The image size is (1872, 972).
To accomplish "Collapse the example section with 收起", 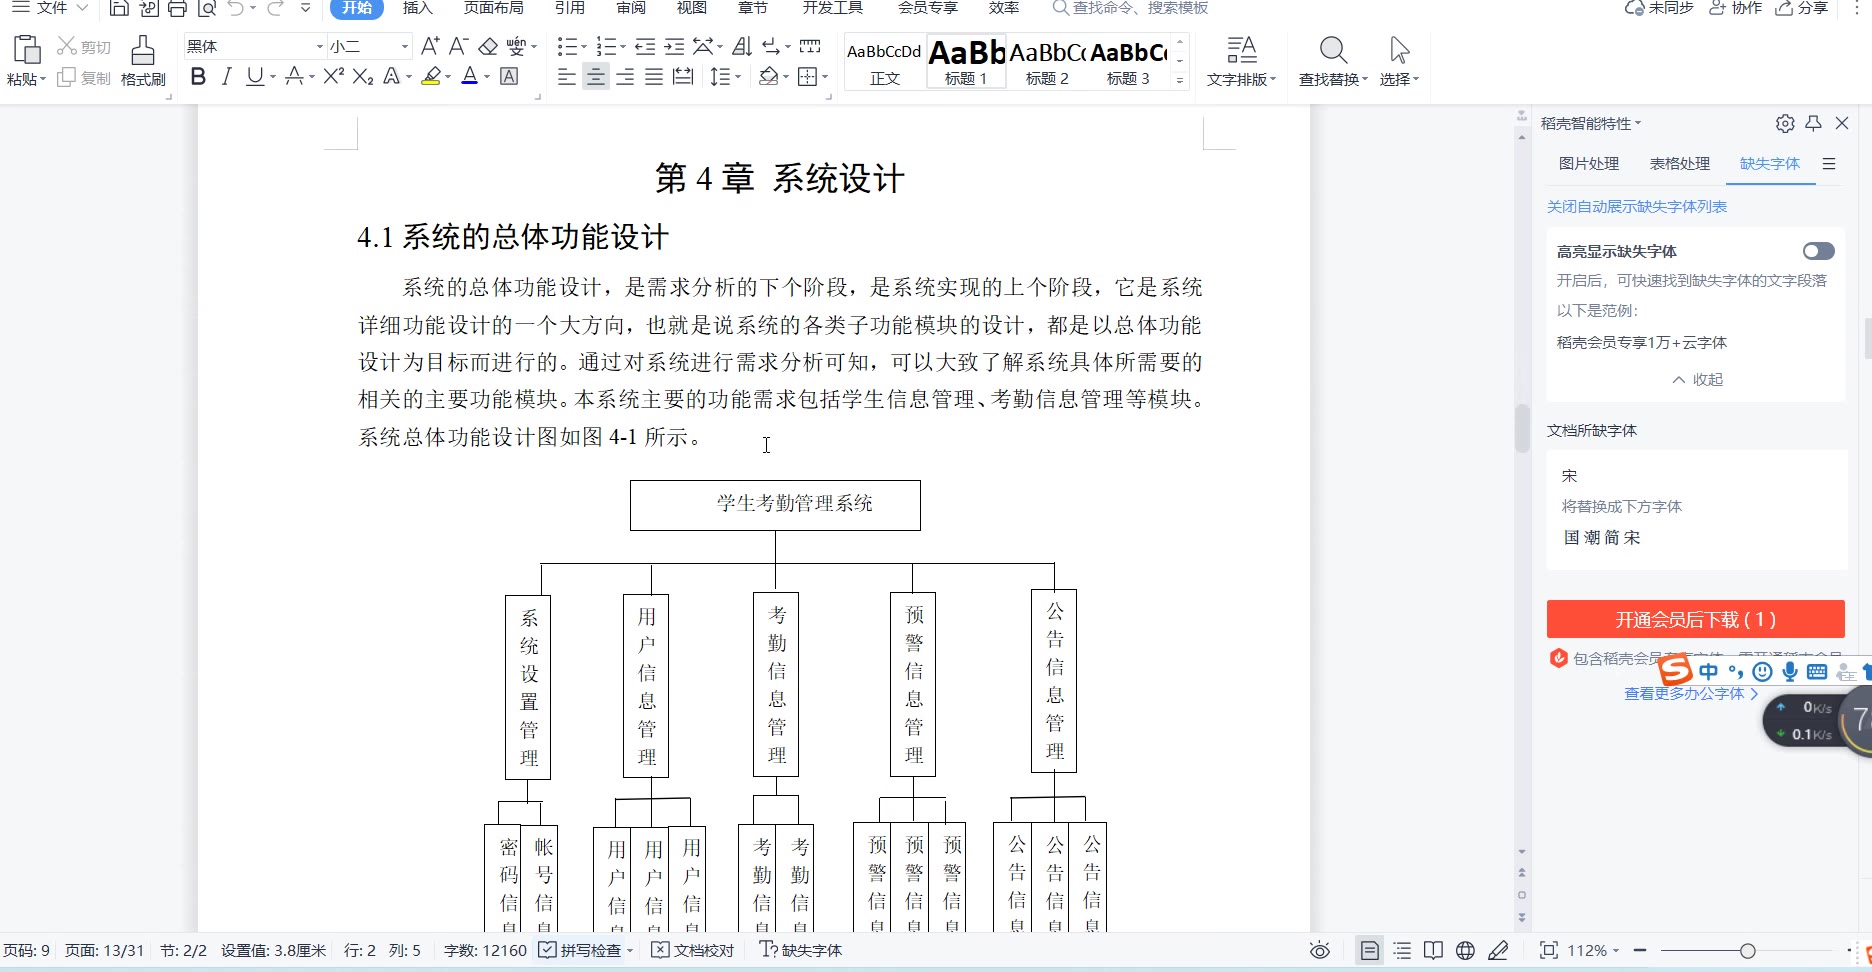I will (x=1697, y=380).
